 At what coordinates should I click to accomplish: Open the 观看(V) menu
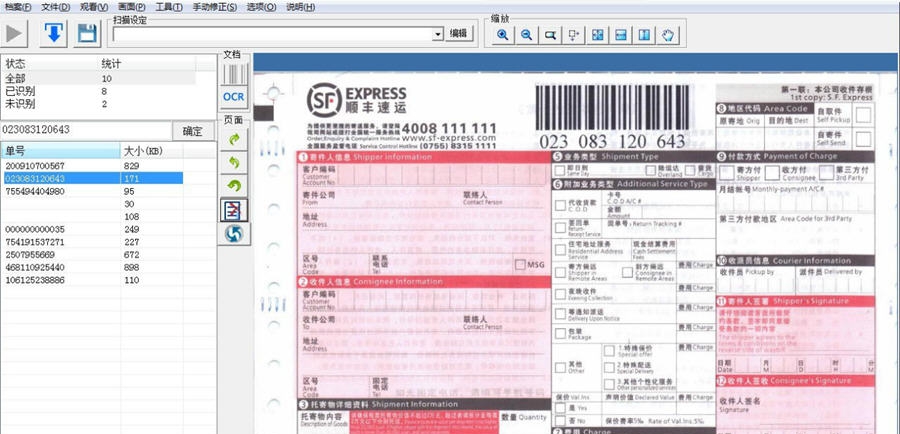[94, 7]
